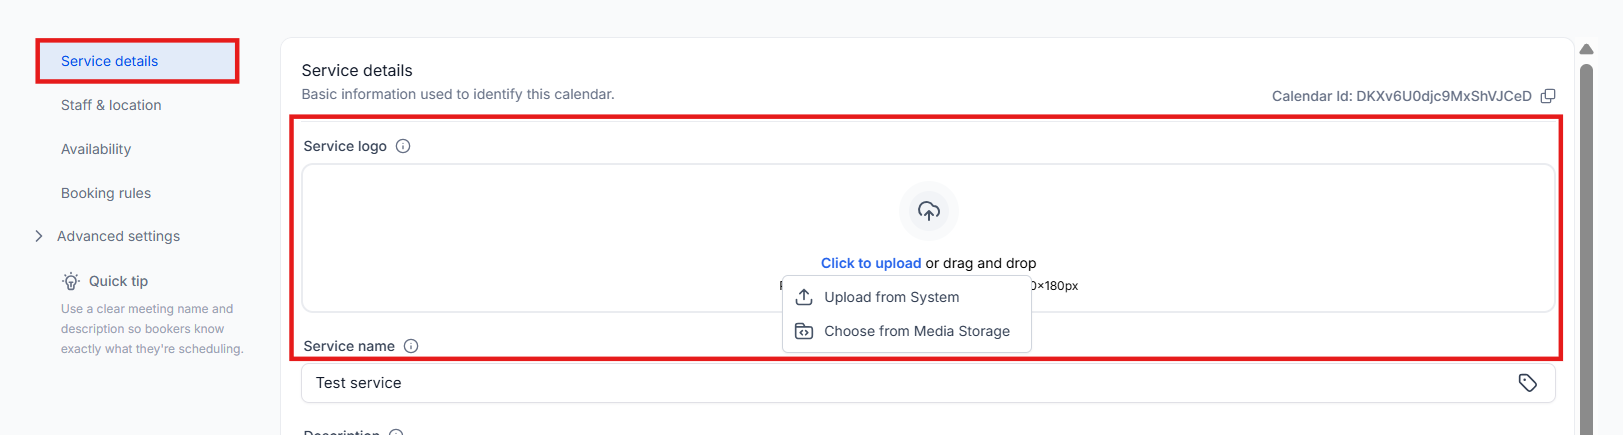Select Upload from System option
The height and width of the screenshot is (435, 1623).
tap(891, 297)
